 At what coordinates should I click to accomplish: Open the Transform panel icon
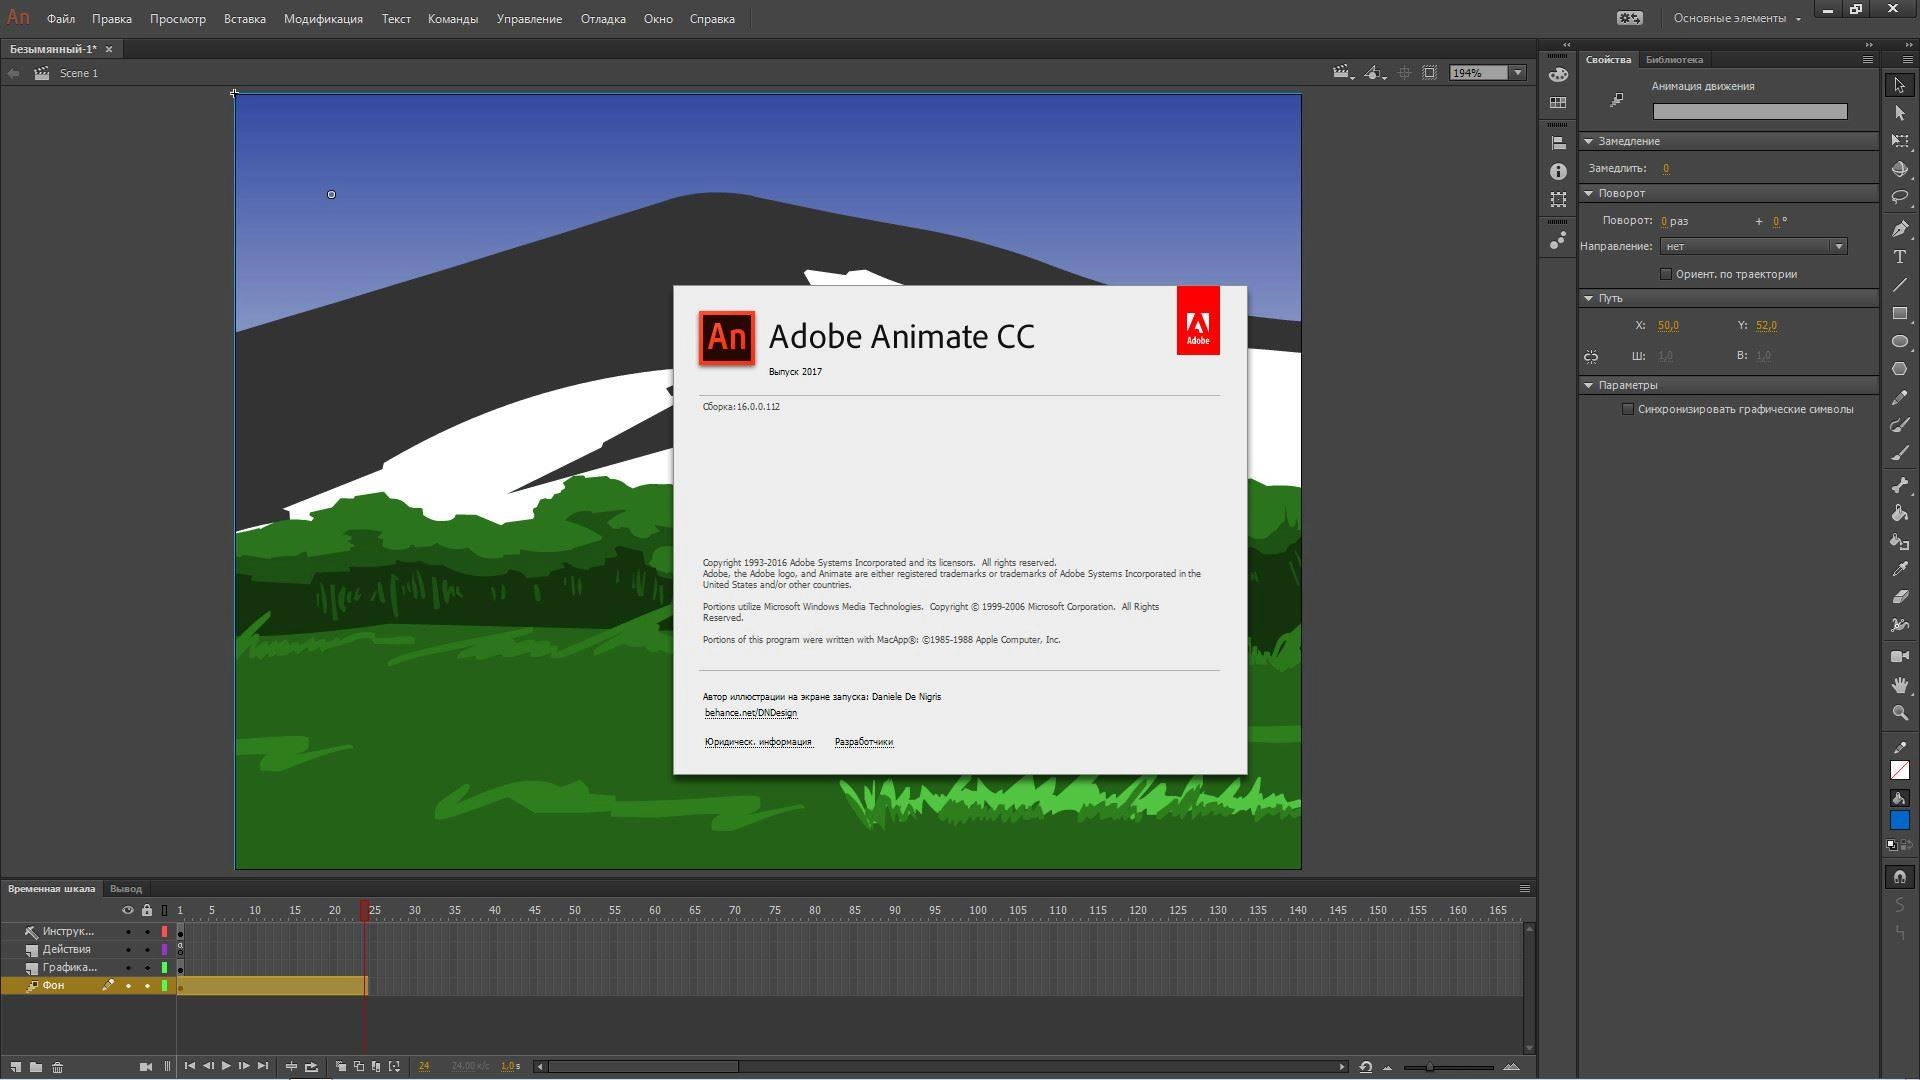click(1558, 200)
